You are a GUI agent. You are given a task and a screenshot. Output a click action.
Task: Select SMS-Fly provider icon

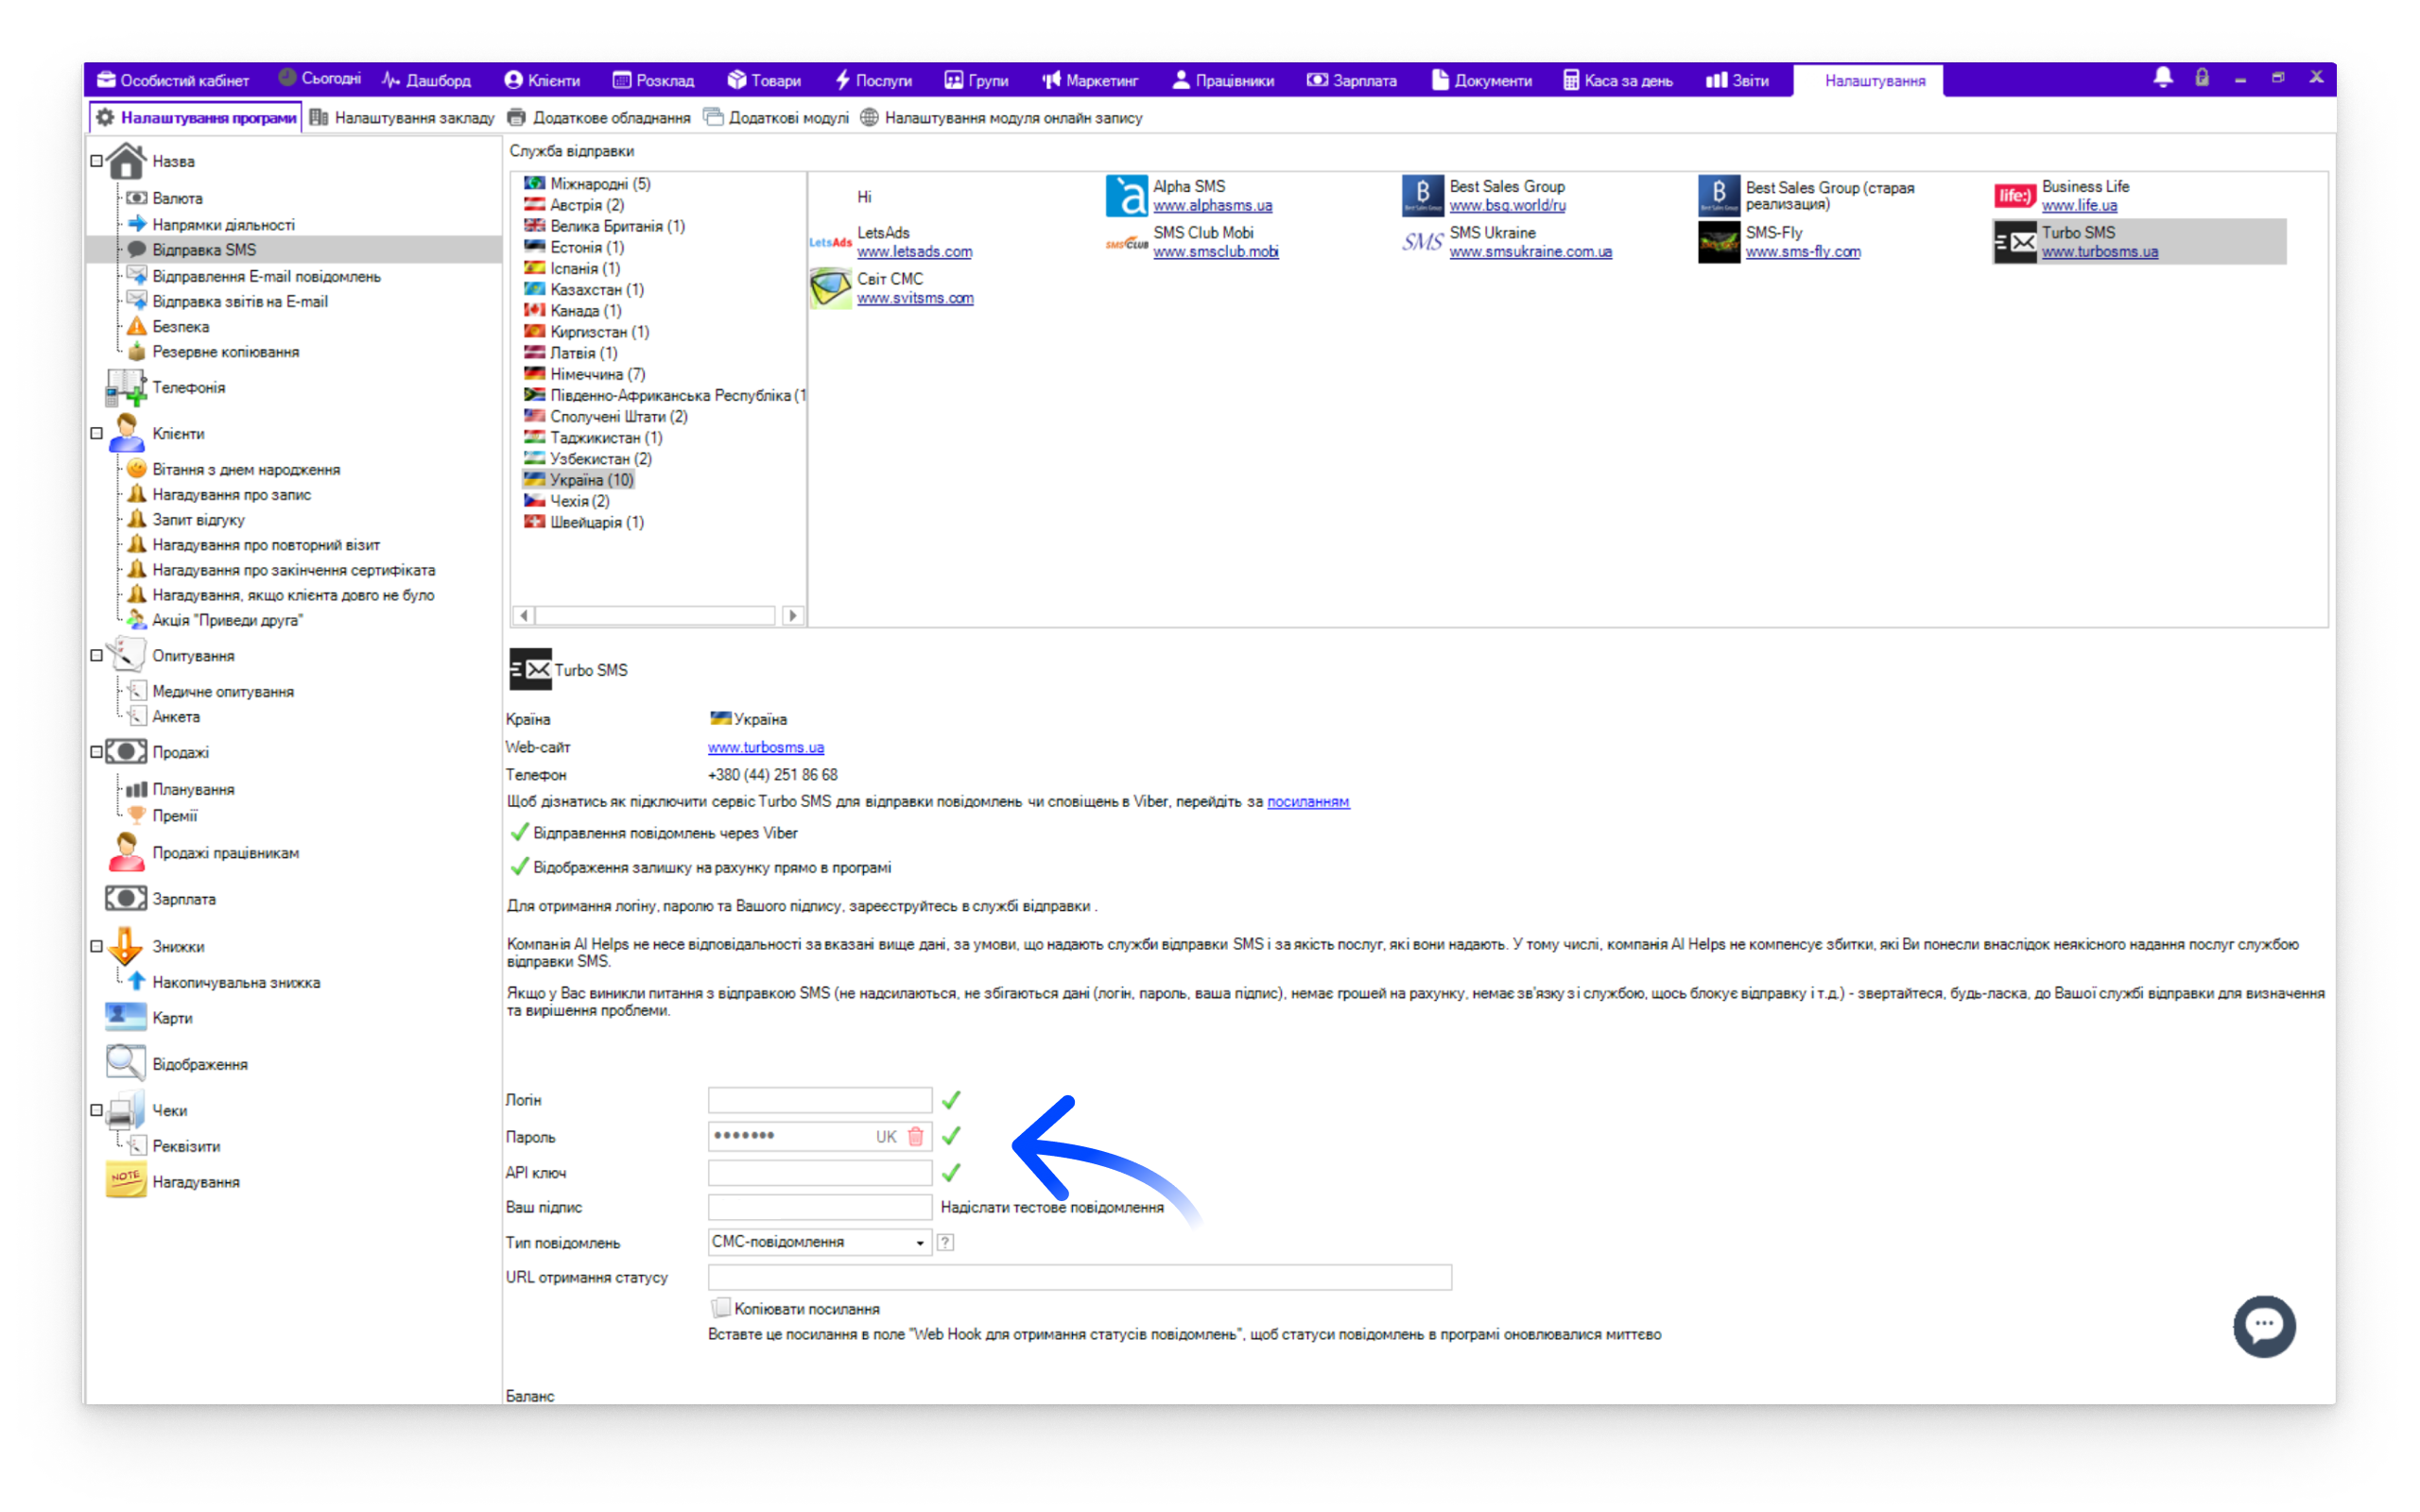tap(1718, 242)
